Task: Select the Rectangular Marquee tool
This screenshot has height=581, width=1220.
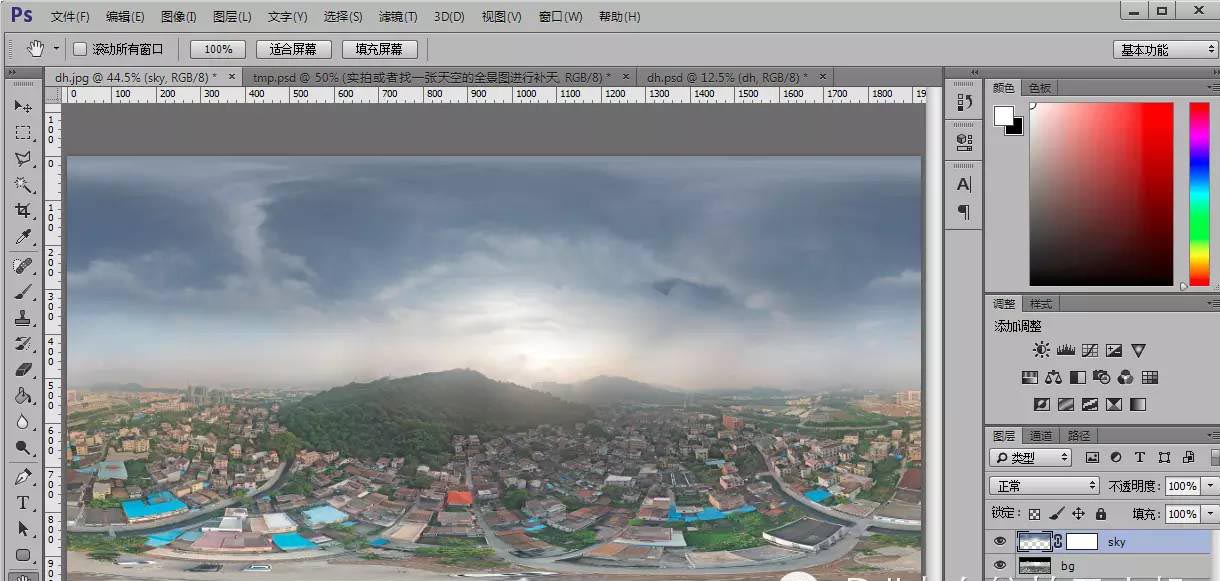Action: pos(23,133)
